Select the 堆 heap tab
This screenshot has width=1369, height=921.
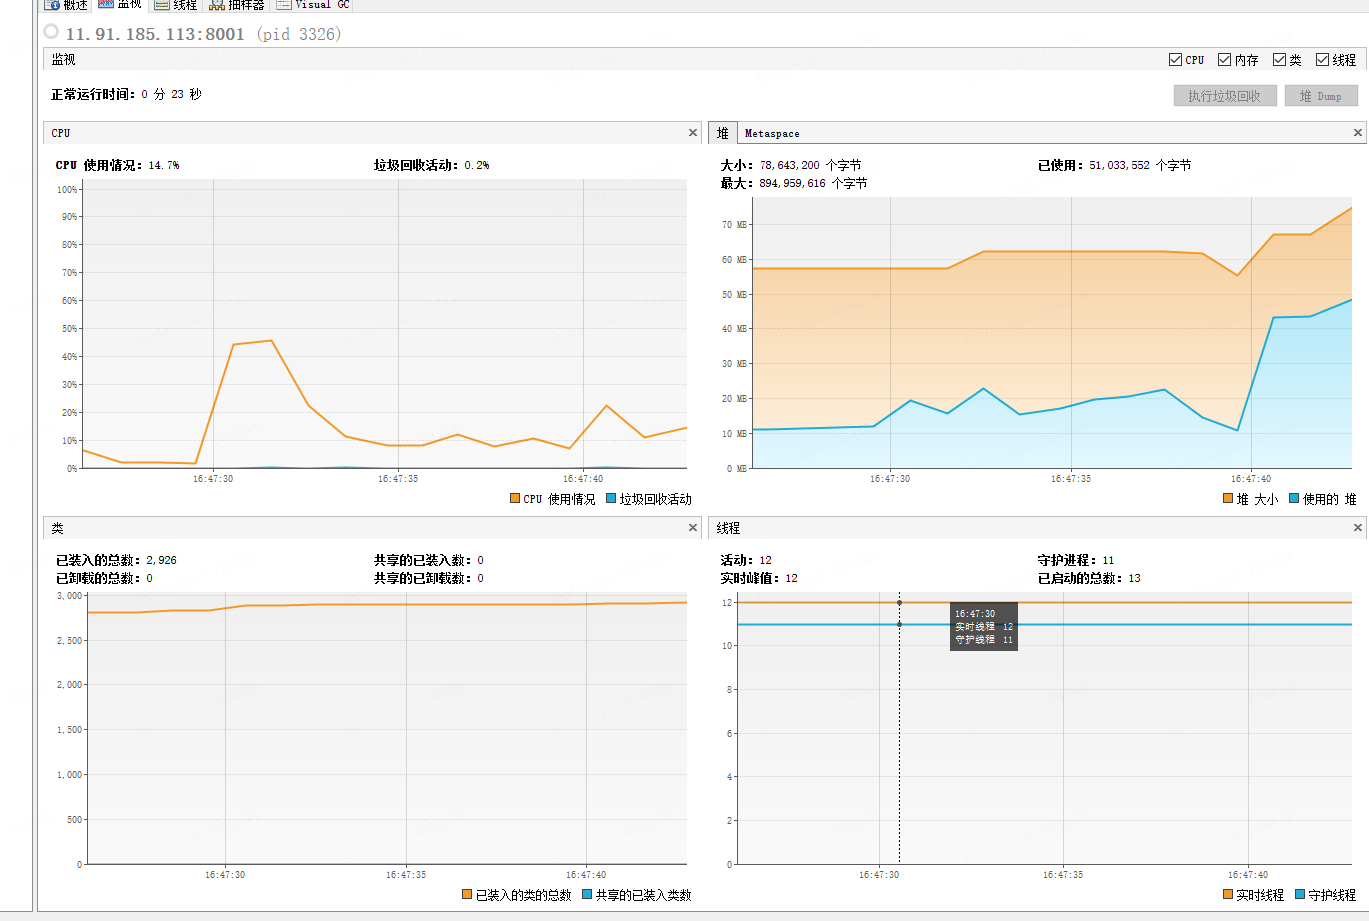722,133
